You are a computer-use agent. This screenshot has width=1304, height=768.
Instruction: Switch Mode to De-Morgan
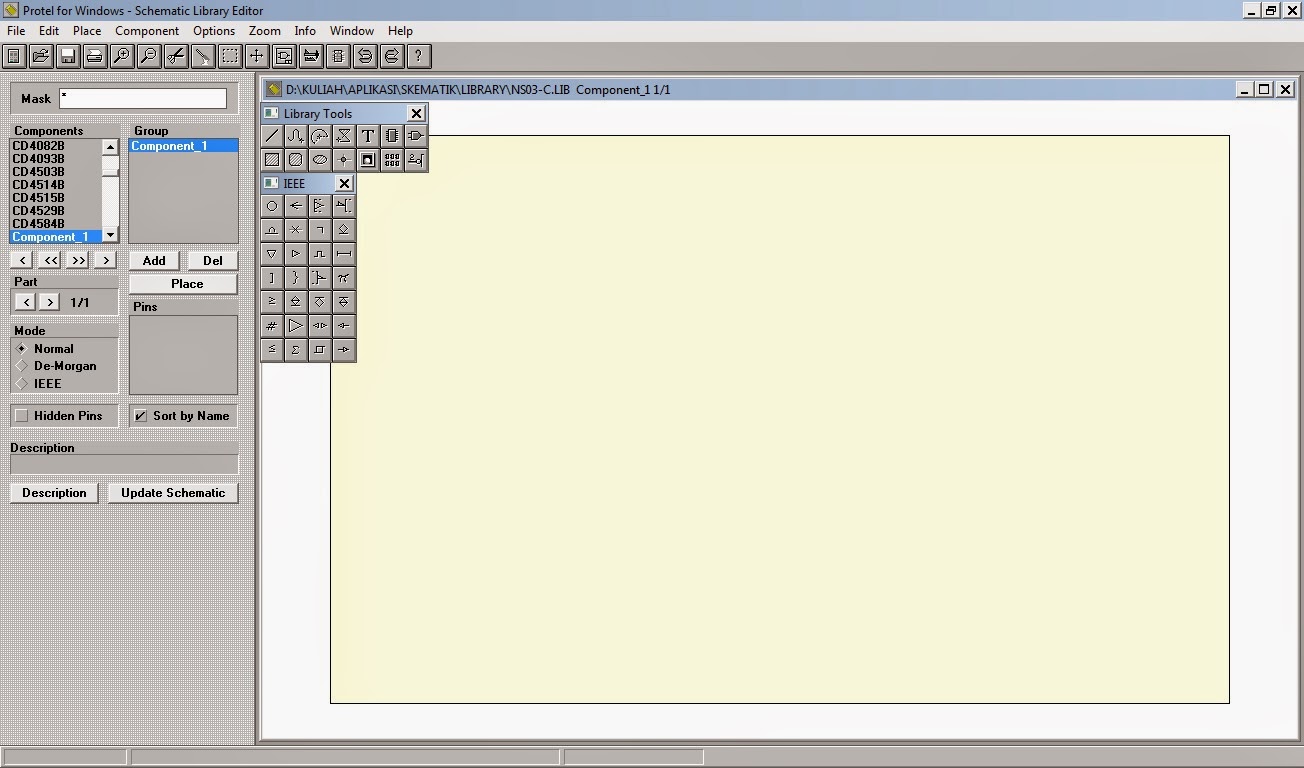[x=22, y=366]
